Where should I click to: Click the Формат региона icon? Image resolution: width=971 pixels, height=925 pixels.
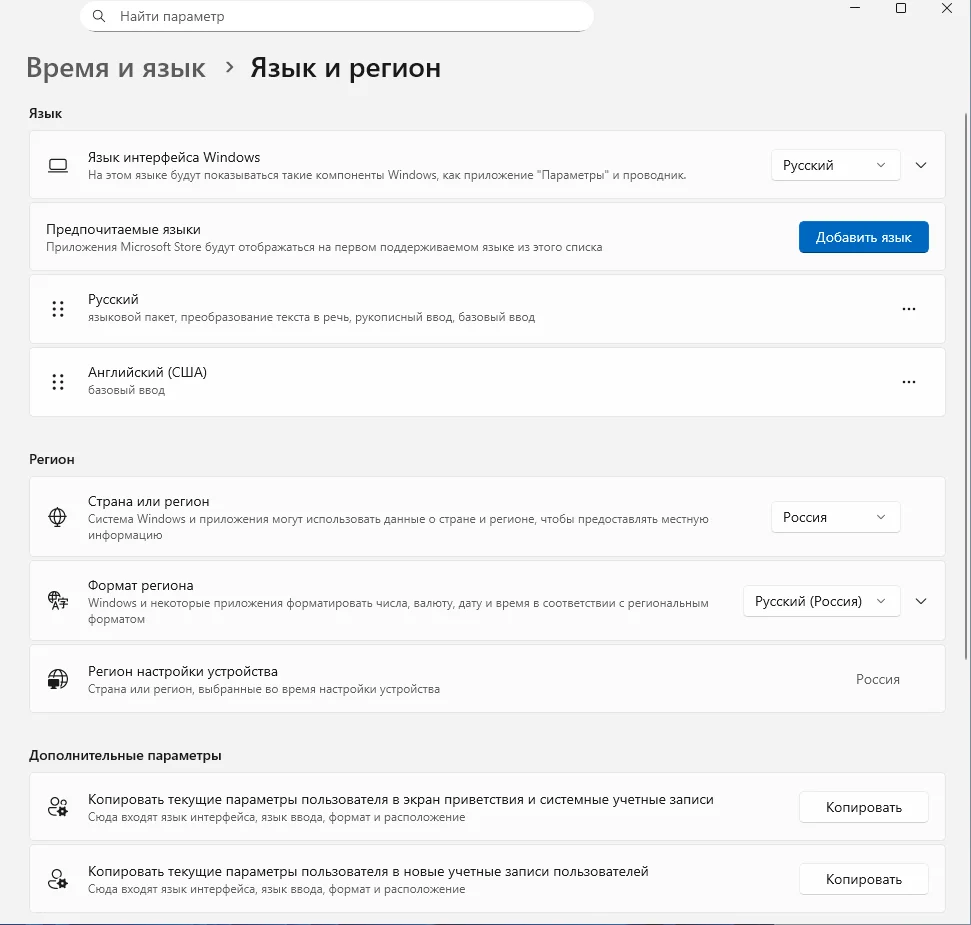58,601
